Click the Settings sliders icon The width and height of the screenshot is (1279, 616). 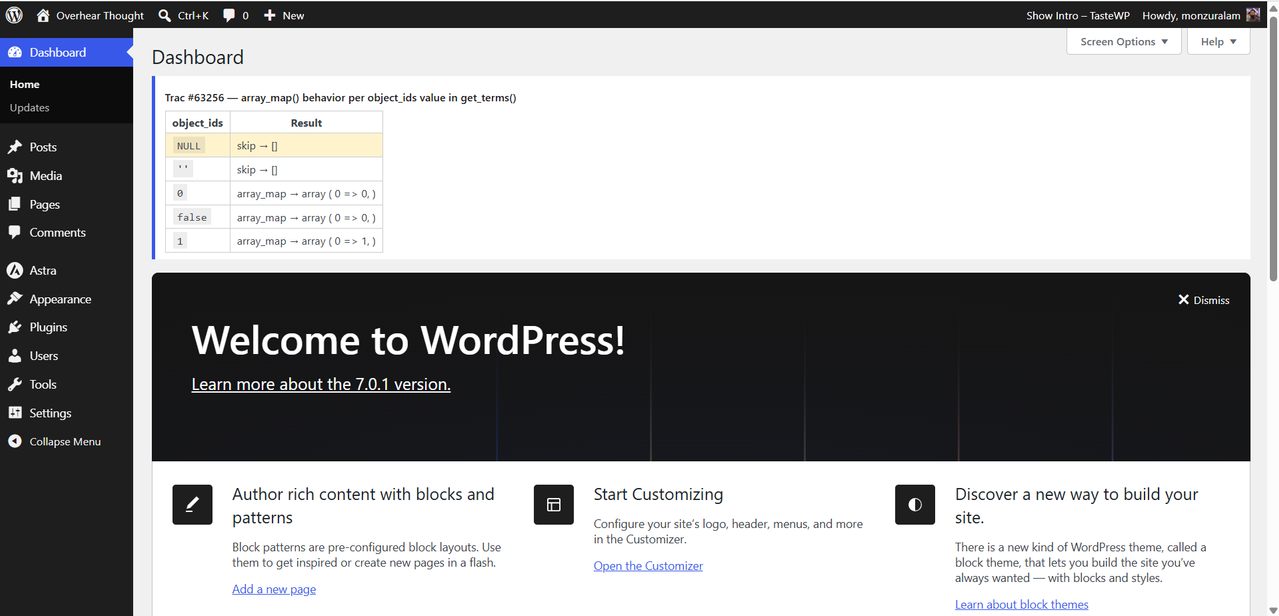coord(14,413)
